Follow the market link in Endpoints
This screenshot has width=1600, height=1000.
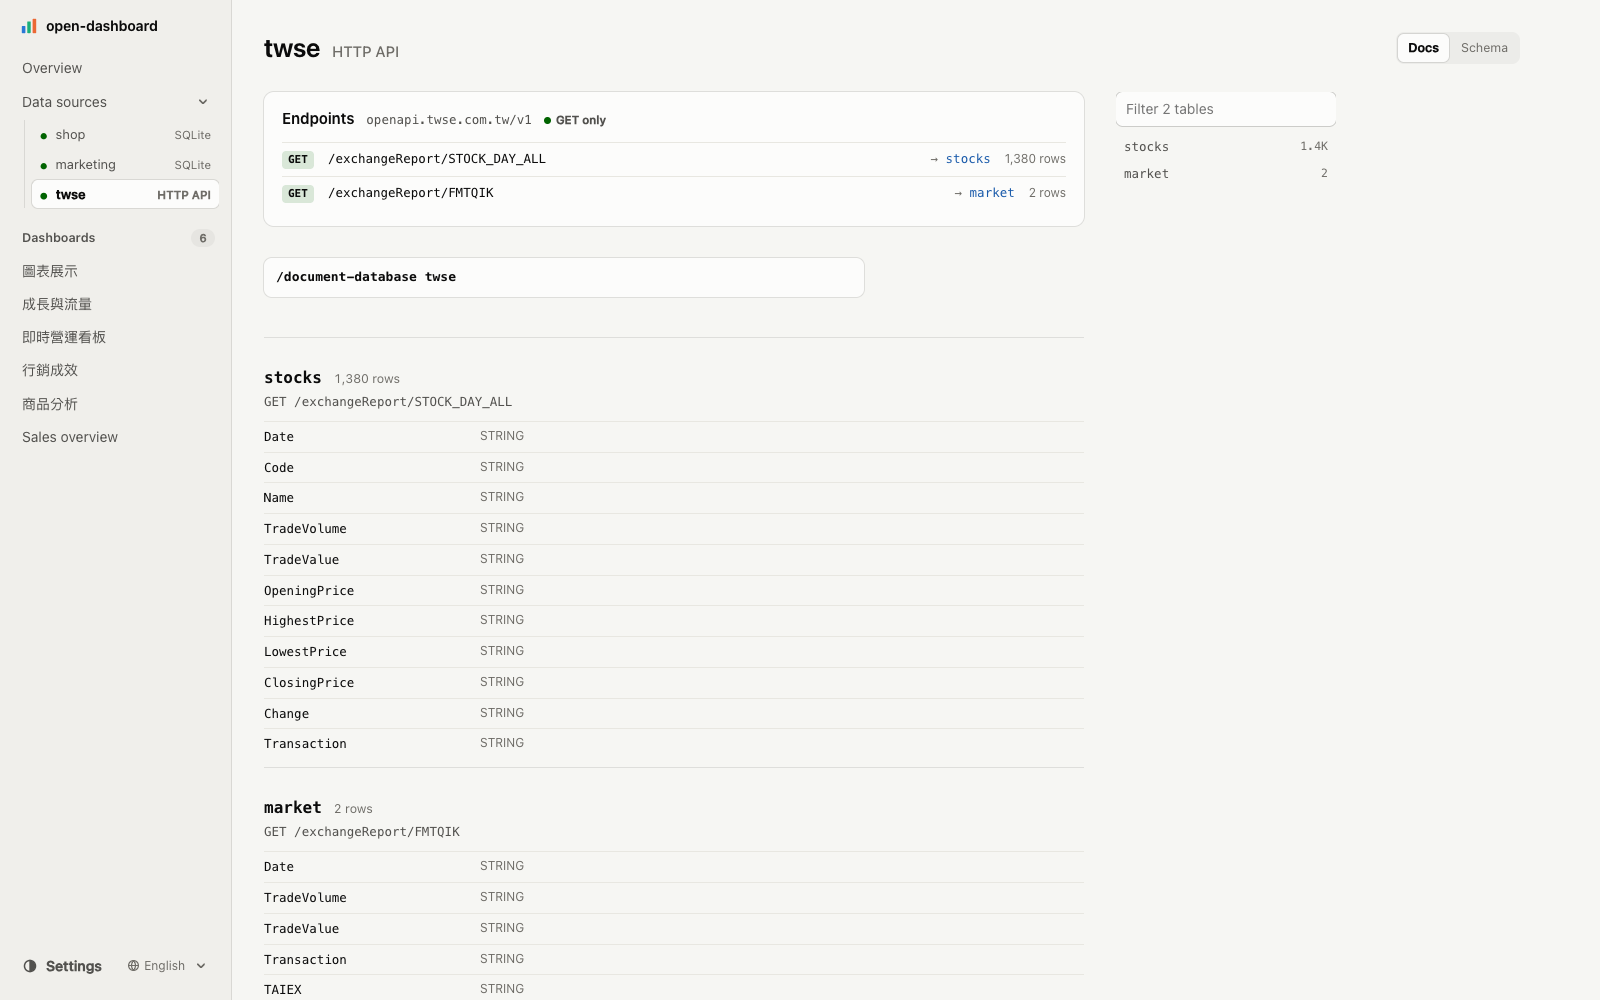992,193
